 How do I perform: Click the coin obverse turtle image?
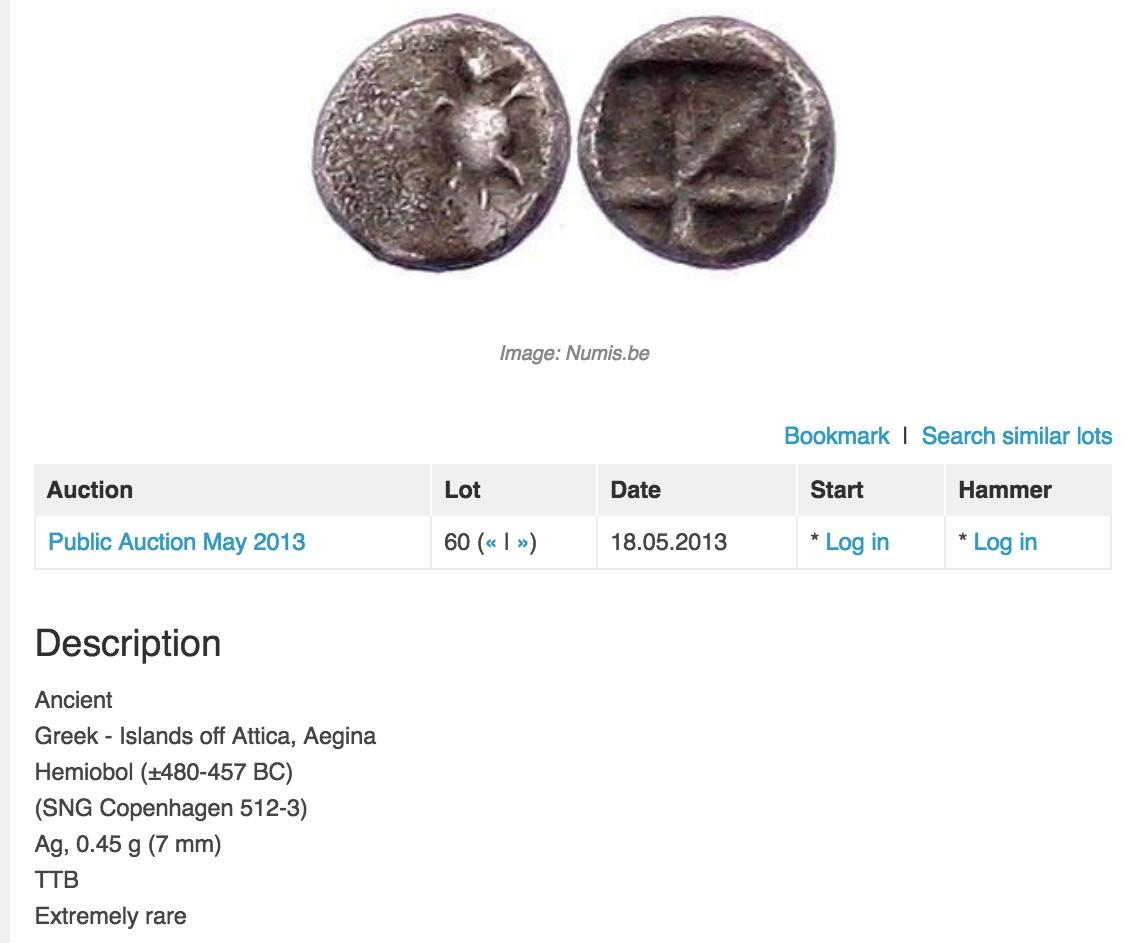pos(443,145)
